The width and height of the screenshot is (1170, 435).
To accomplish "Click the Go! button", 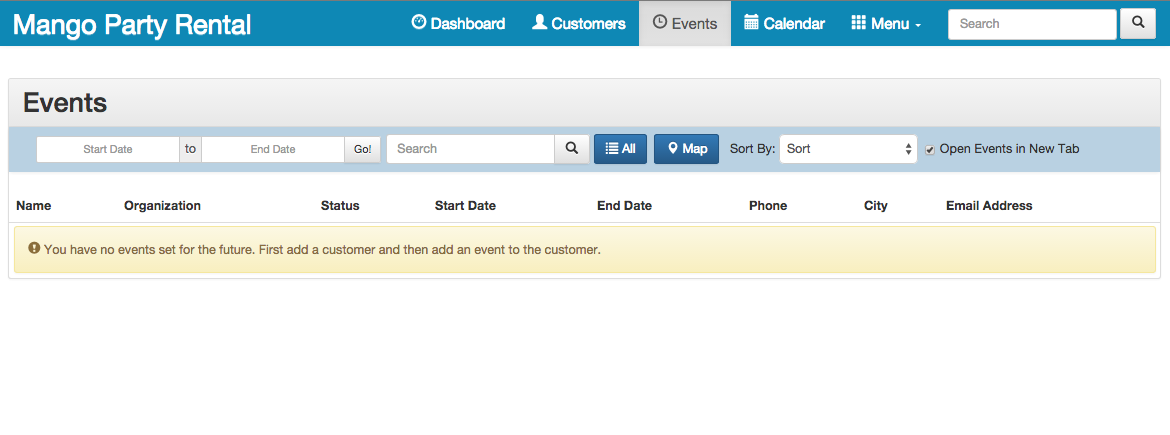I will click(x=363, y=149).
